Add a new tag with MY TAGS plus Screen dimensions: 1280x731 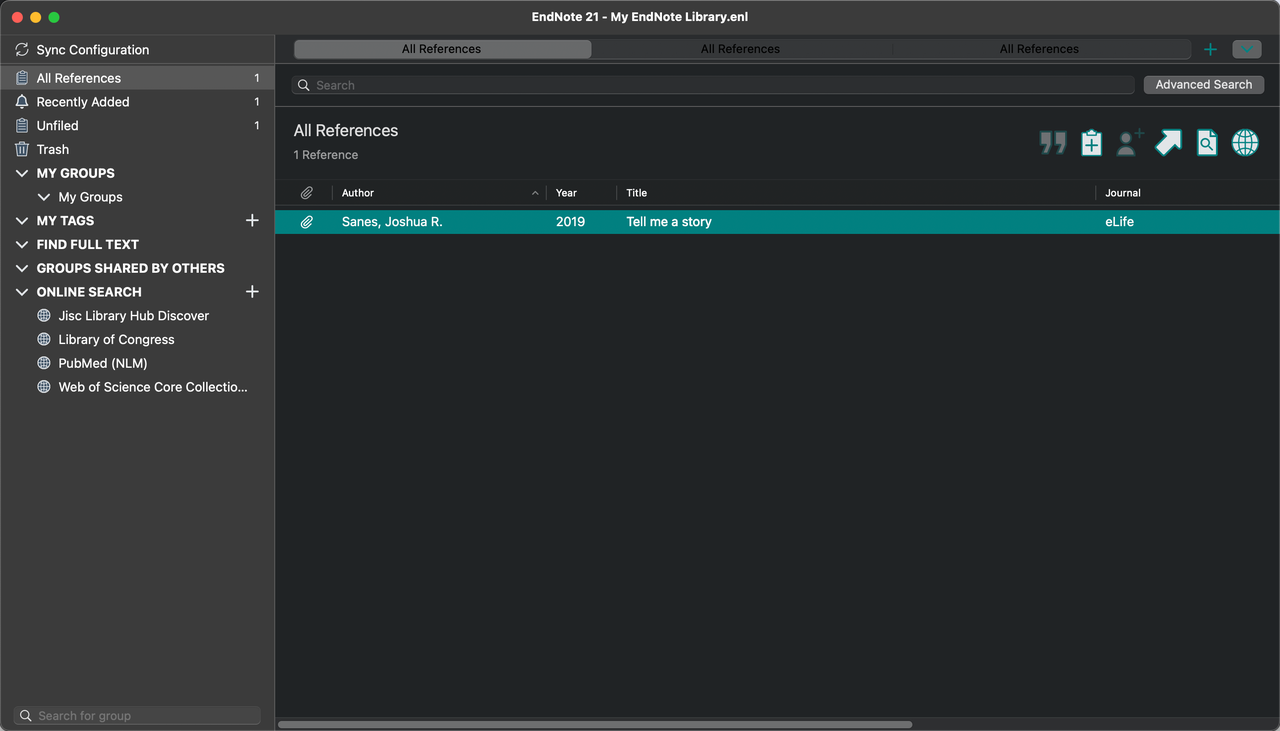tap(252, 221)
